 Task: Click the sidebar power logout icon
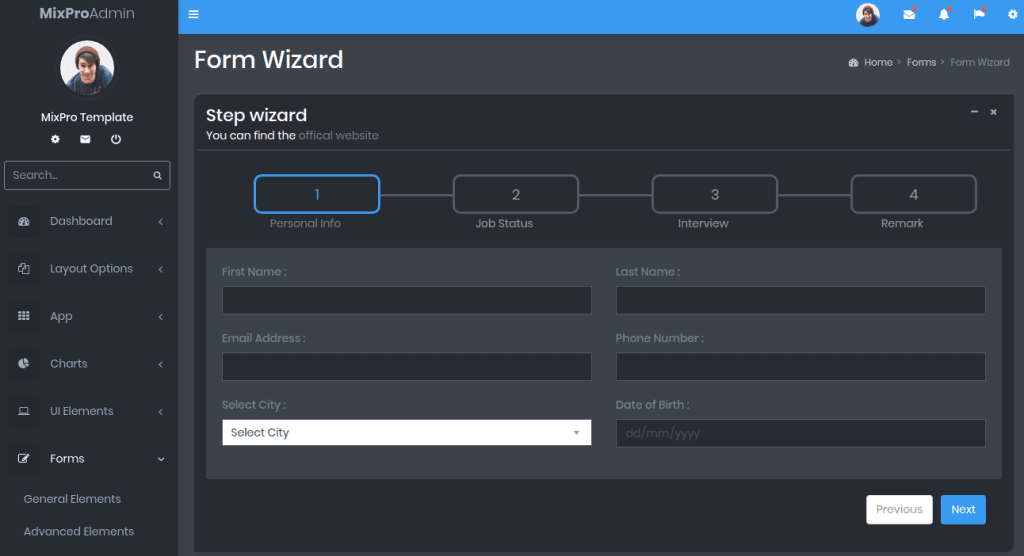(x=116, y=139)
